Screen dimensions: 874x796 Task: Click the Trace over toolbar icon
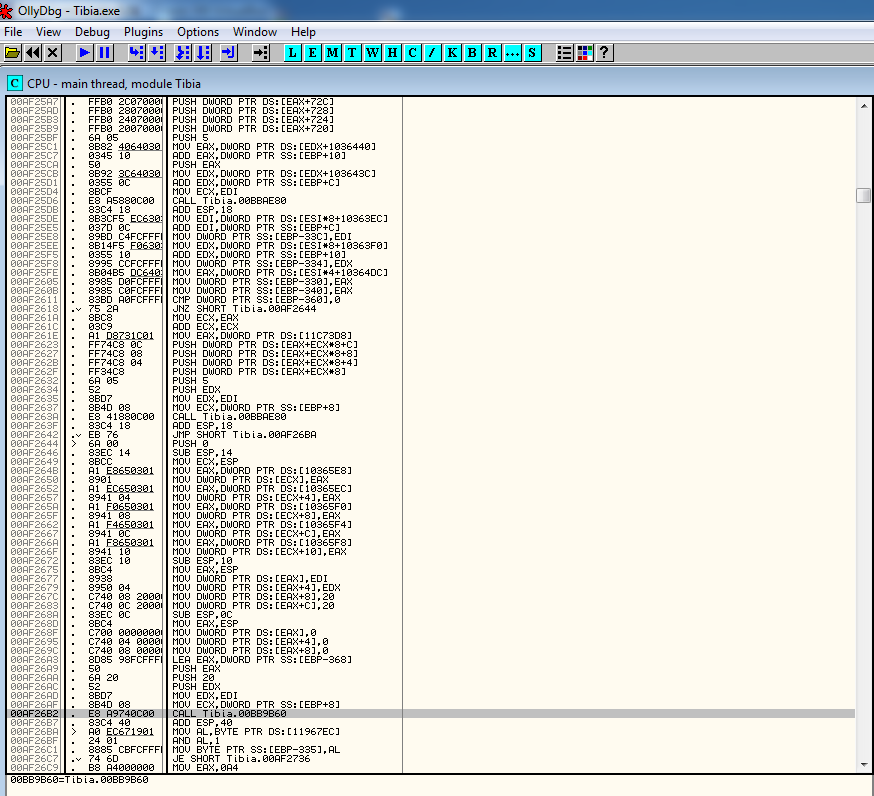(203, 53)
